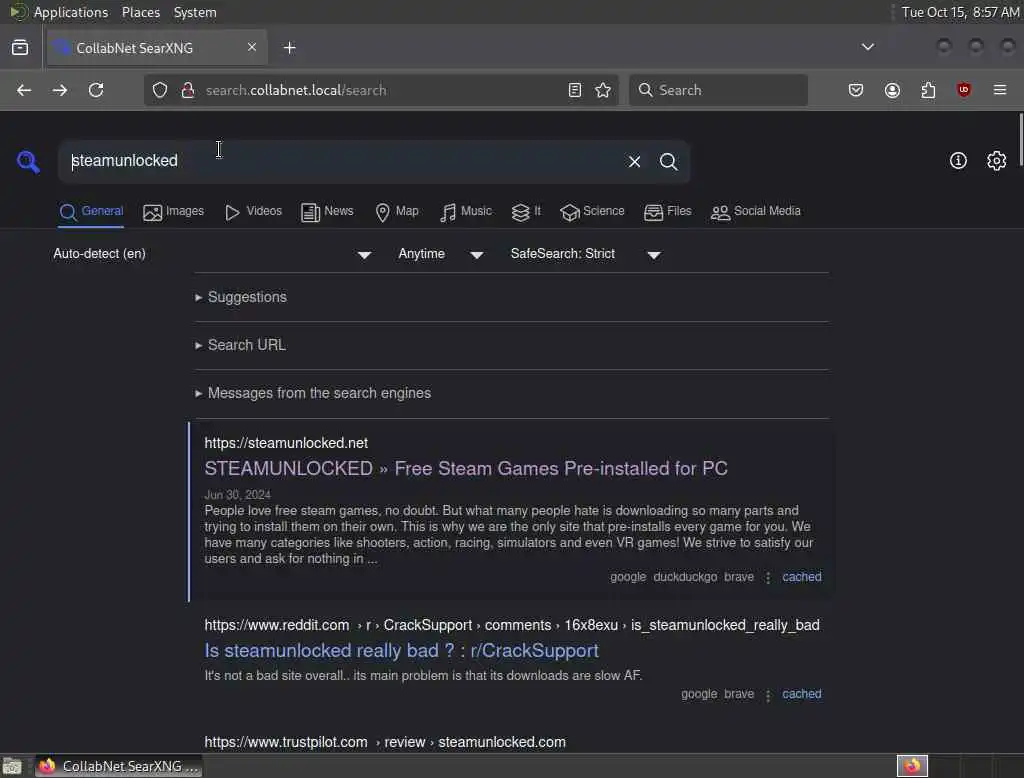This screenshot has height=778, width=1024.
Task: Switch to Images category
Action: 174,212
